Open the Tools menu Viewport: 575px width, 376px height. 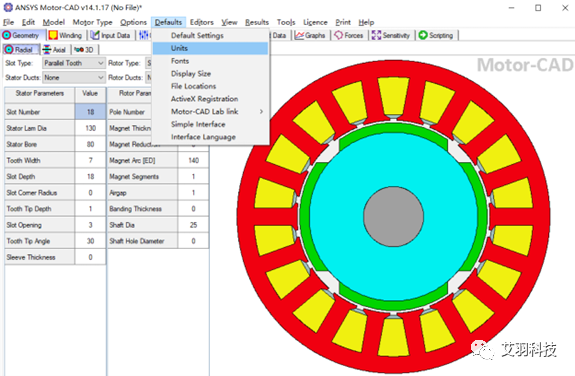tap(286, 22)
